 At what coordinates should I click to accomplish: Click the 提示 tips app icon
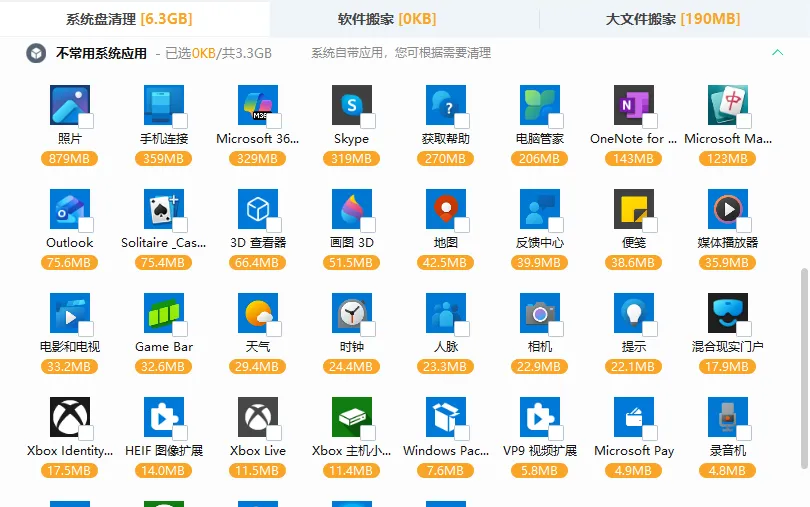634,313
